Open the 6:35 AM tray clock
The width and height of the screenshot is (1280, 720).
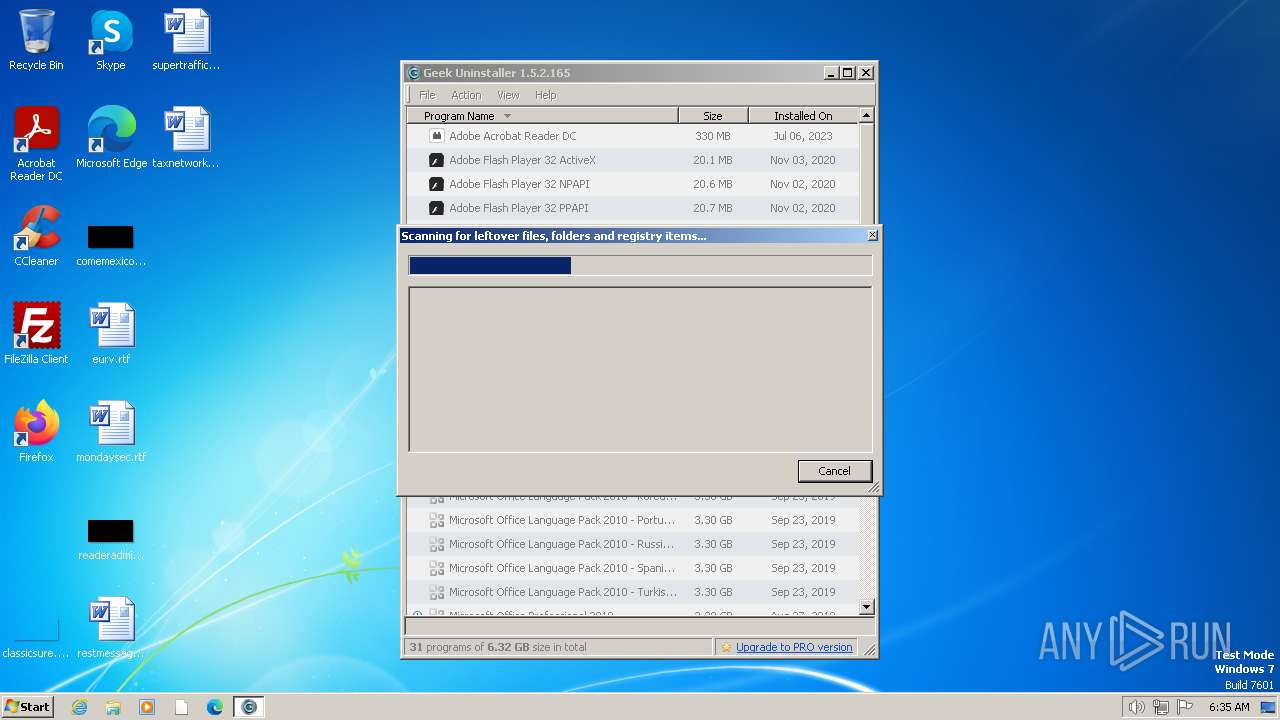point(1229,707)
